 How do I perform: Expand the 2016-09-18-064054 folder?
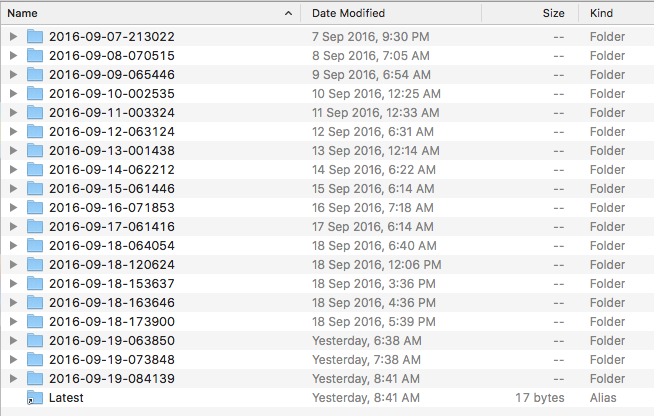(x=13, y=246)
